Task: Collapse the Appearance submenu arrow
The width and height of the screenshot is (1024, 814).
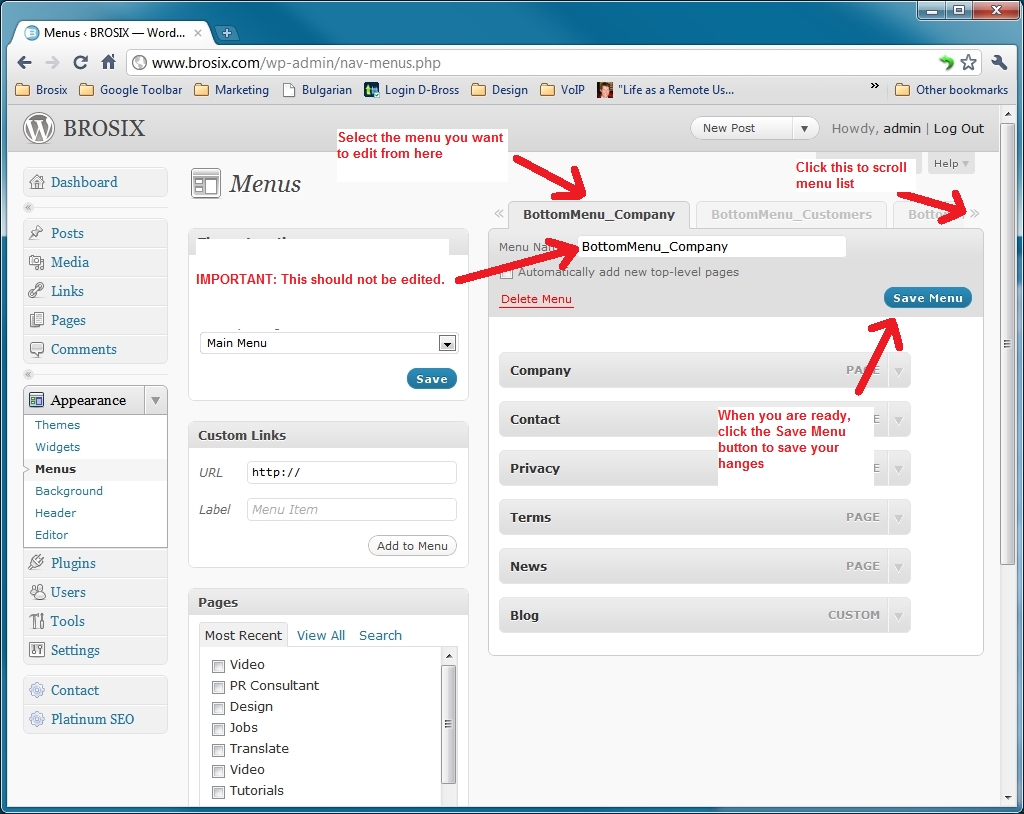Action: 155,400
